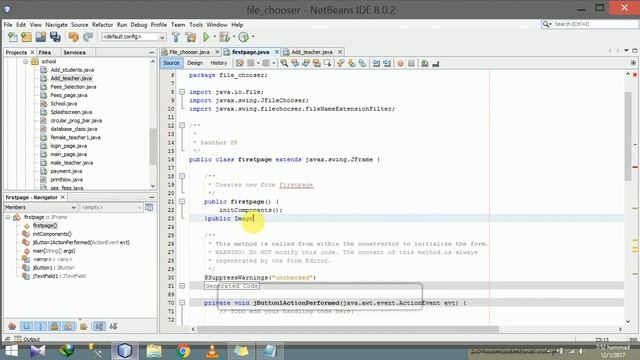640x360 pixels.
Task: Shift line right icon
Action: point(387,63)
